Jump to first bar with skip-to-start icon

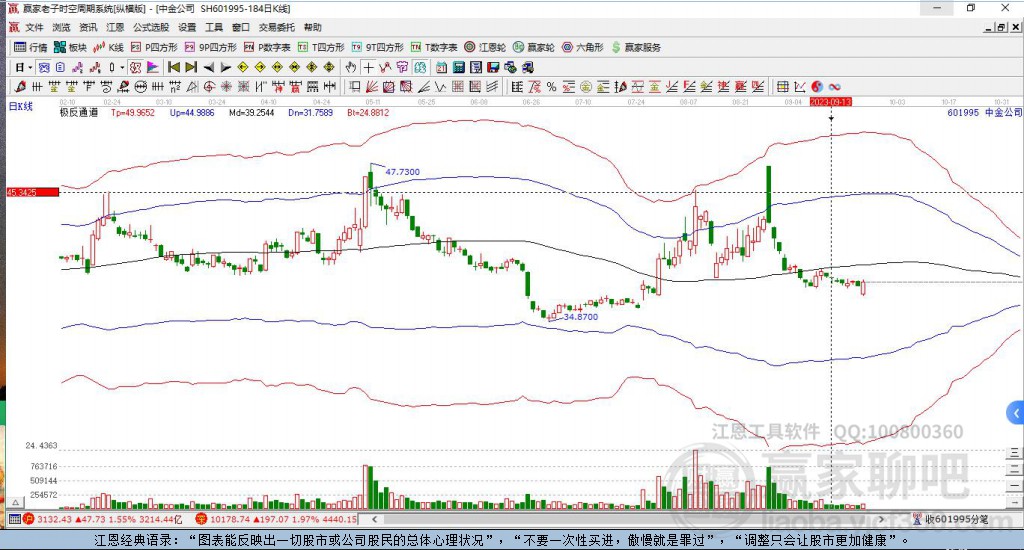click(174, 67)
